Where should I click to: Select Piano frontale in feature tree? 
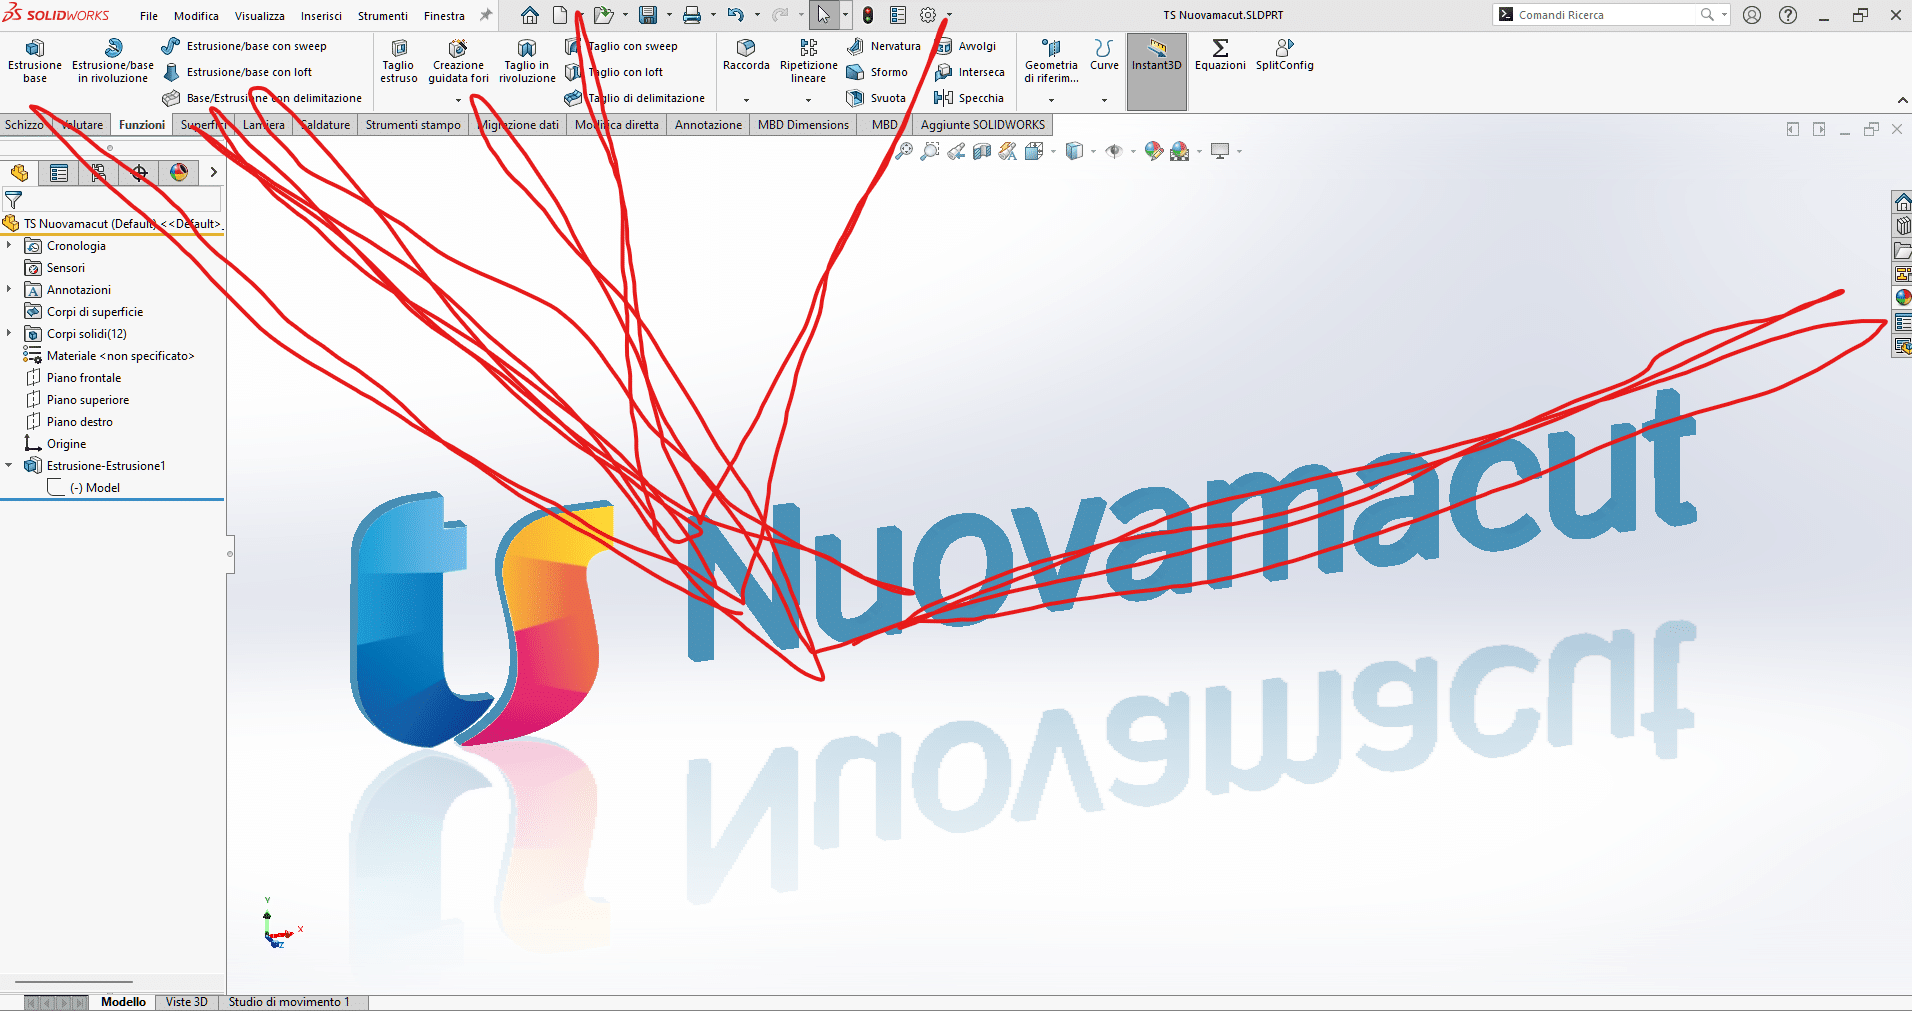pyautogui.click(x=84, y=378)
